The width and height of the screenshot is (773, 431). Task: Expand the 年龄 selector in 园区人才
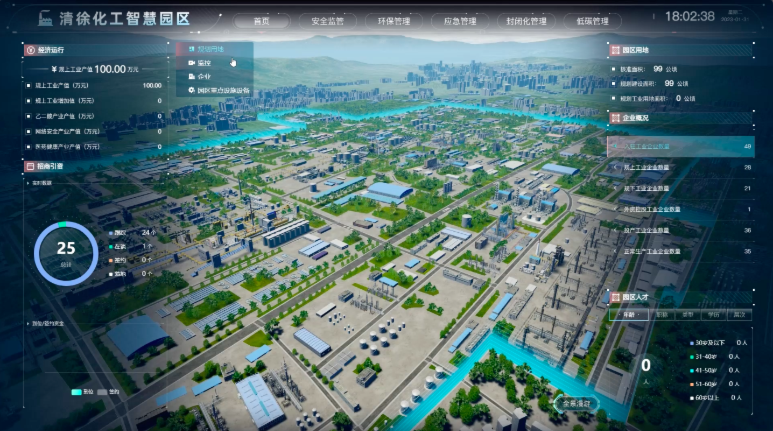tap(629, 314)
